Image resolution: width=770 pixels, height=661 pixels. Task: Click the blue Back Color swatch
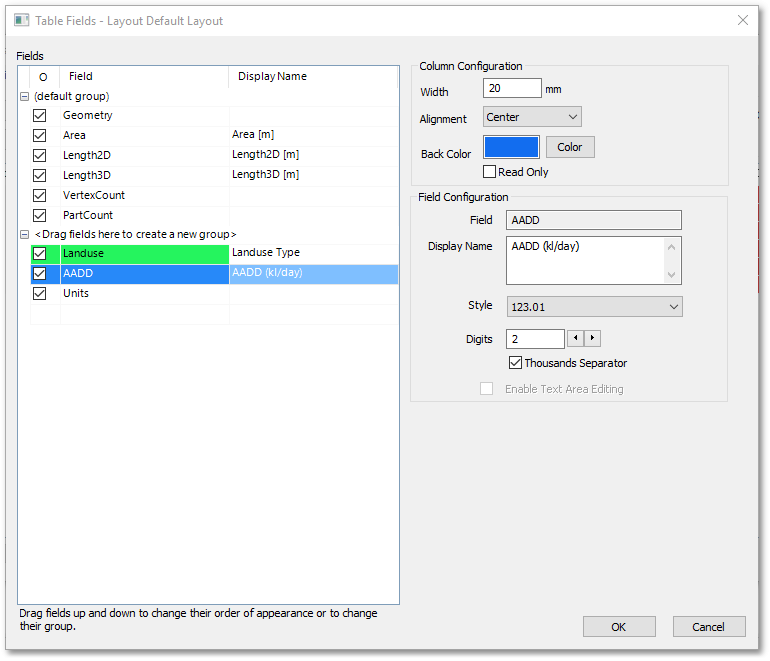point(511,147)
